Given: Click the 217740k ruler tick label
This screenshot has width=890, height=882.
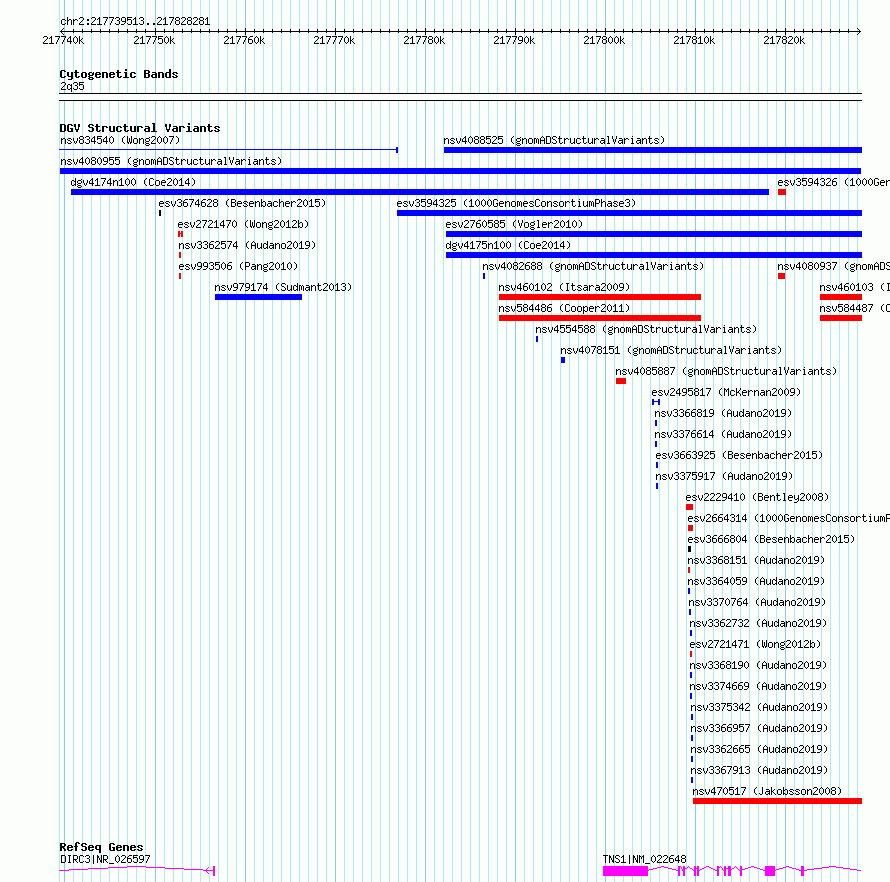Looking at the screenshot, I should (x=63, y=40).
